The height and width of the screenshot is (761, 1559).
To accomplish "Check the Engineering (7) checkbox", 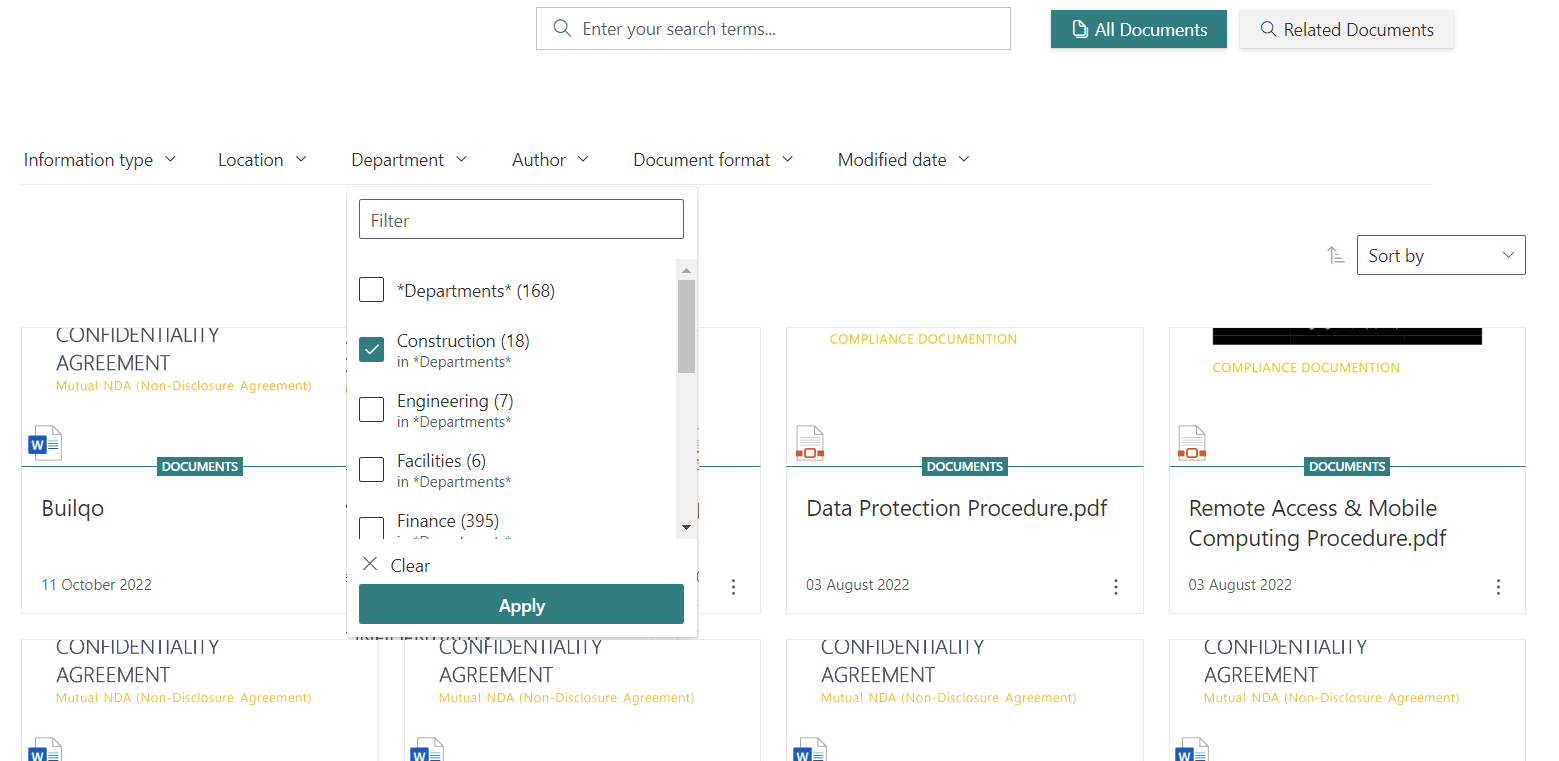I will [x=371, y=409].
